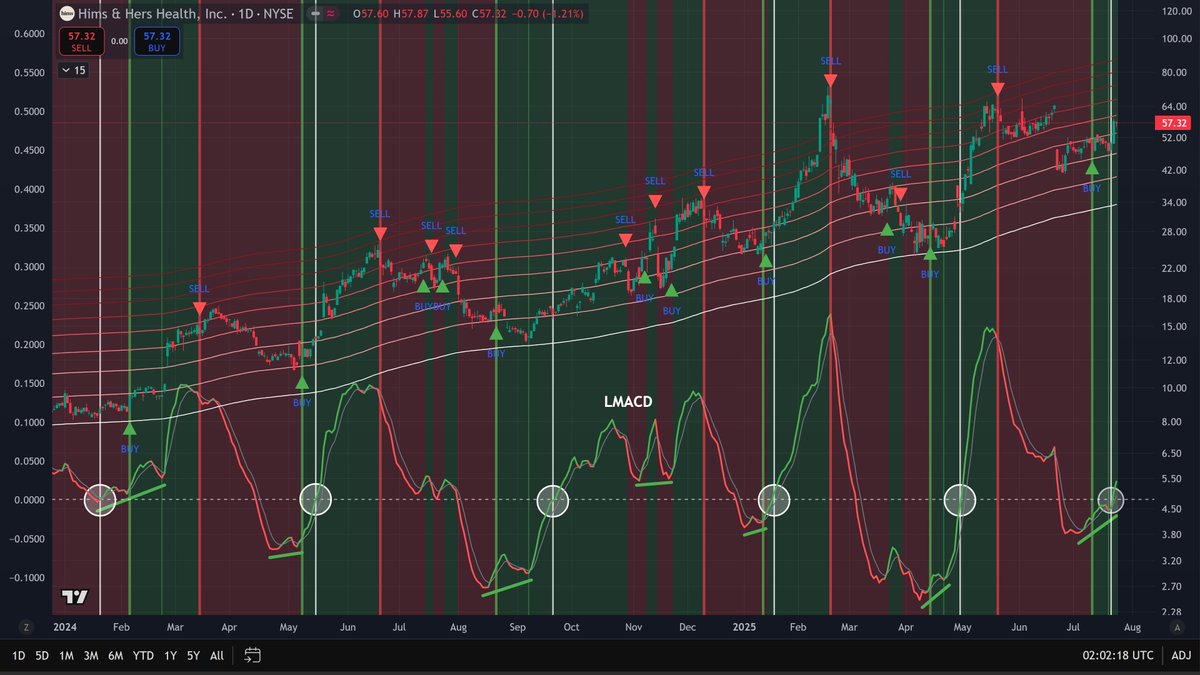Open the 02:02:18 UTC timezone menu
The height and width of the screenshot is (675, 1200).
[1117, 656]
